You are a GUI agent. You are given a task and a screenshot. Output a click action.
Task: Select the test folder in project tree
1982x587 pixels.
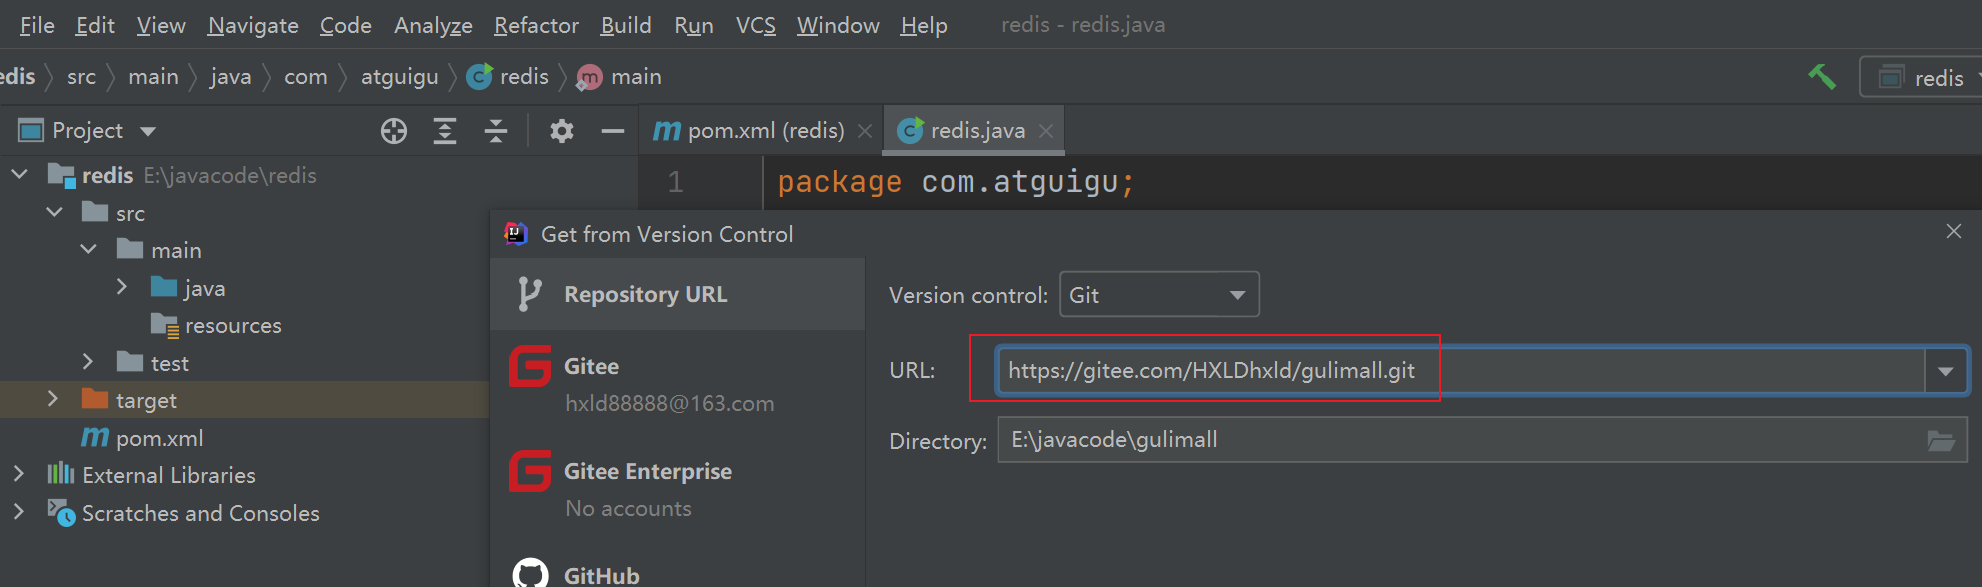click(x=153, y=363)
